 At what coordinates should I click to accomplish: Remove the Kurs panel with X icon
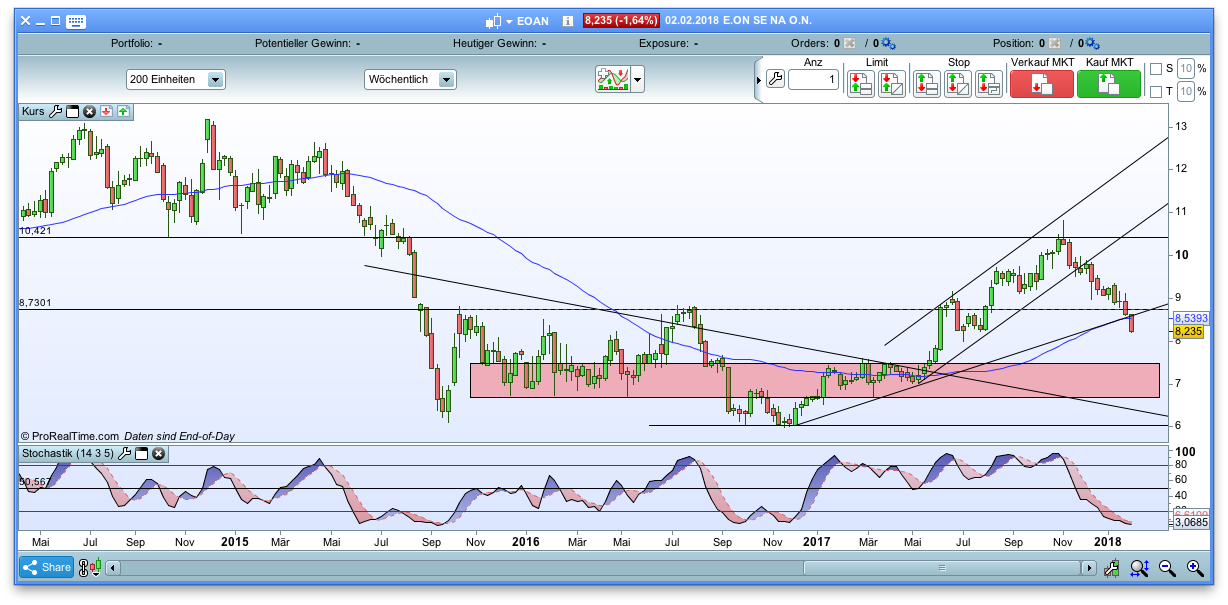coord(89,112)
